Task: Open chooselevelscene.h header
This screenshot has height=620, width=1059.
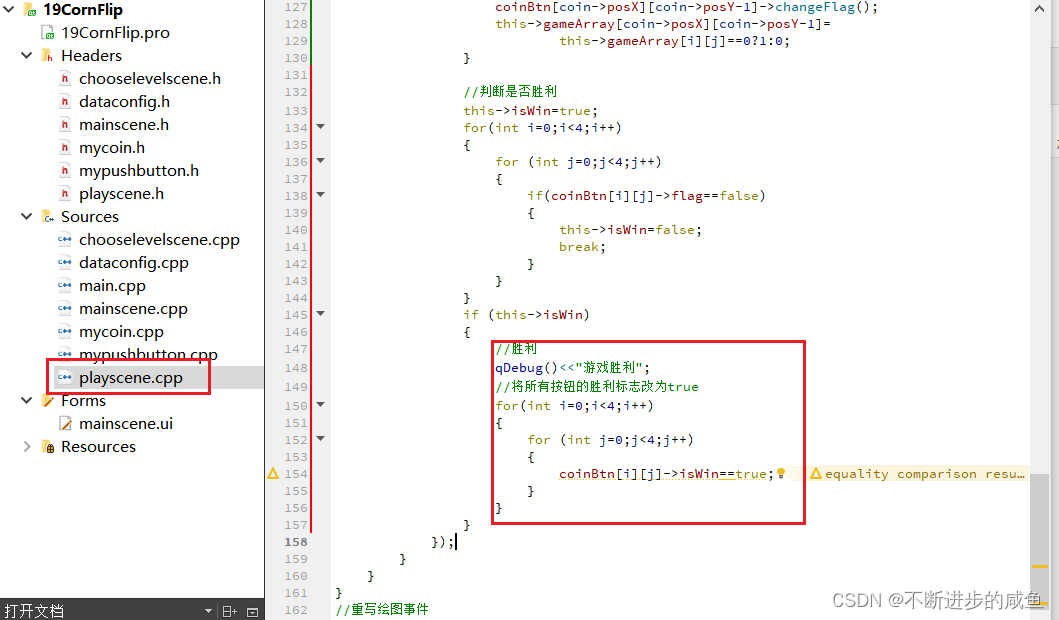Action: point(149,78)
